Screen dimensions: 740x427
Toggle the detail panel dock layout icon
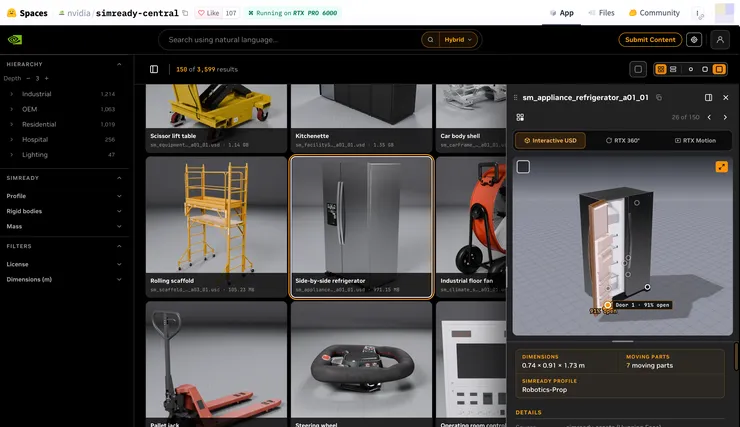tap(708, 98)
